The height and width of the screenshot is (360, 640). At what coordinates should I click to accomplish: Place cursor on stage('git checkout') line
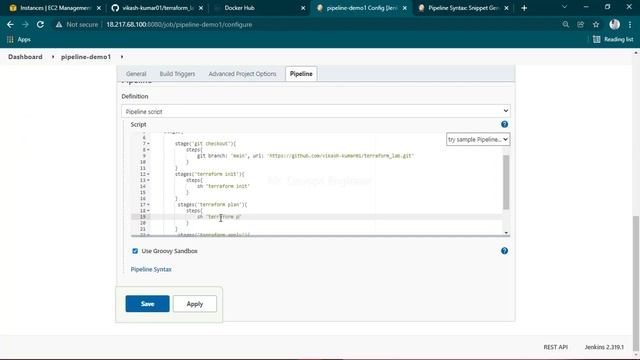(x=205, y=144)
